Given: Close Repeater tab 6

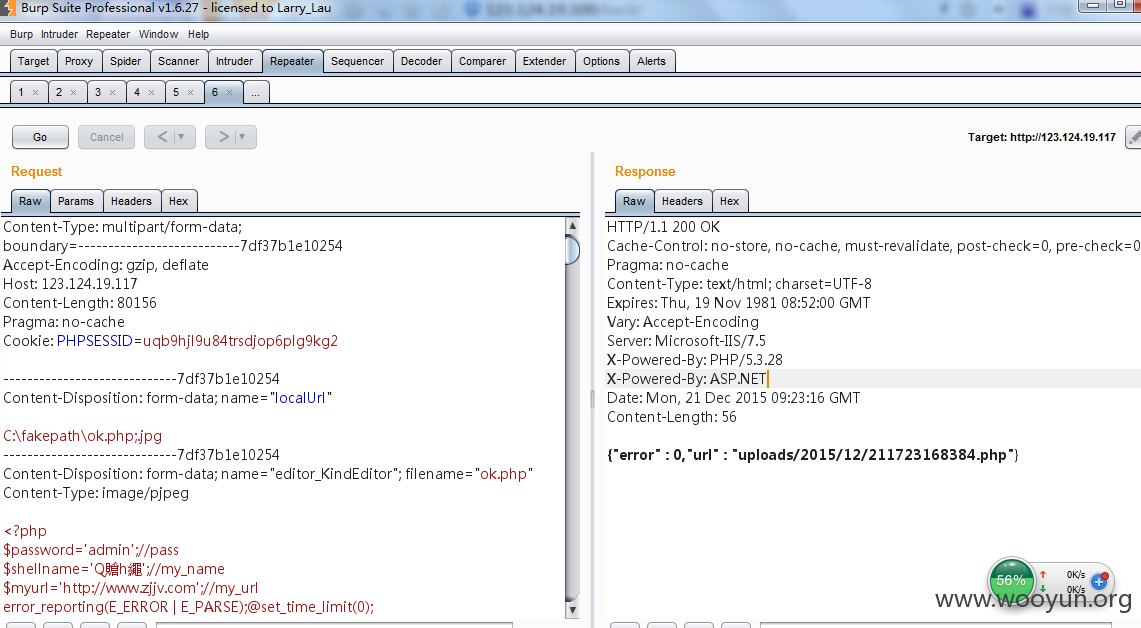Looking at the screenshot, I should tap(229, 92).
